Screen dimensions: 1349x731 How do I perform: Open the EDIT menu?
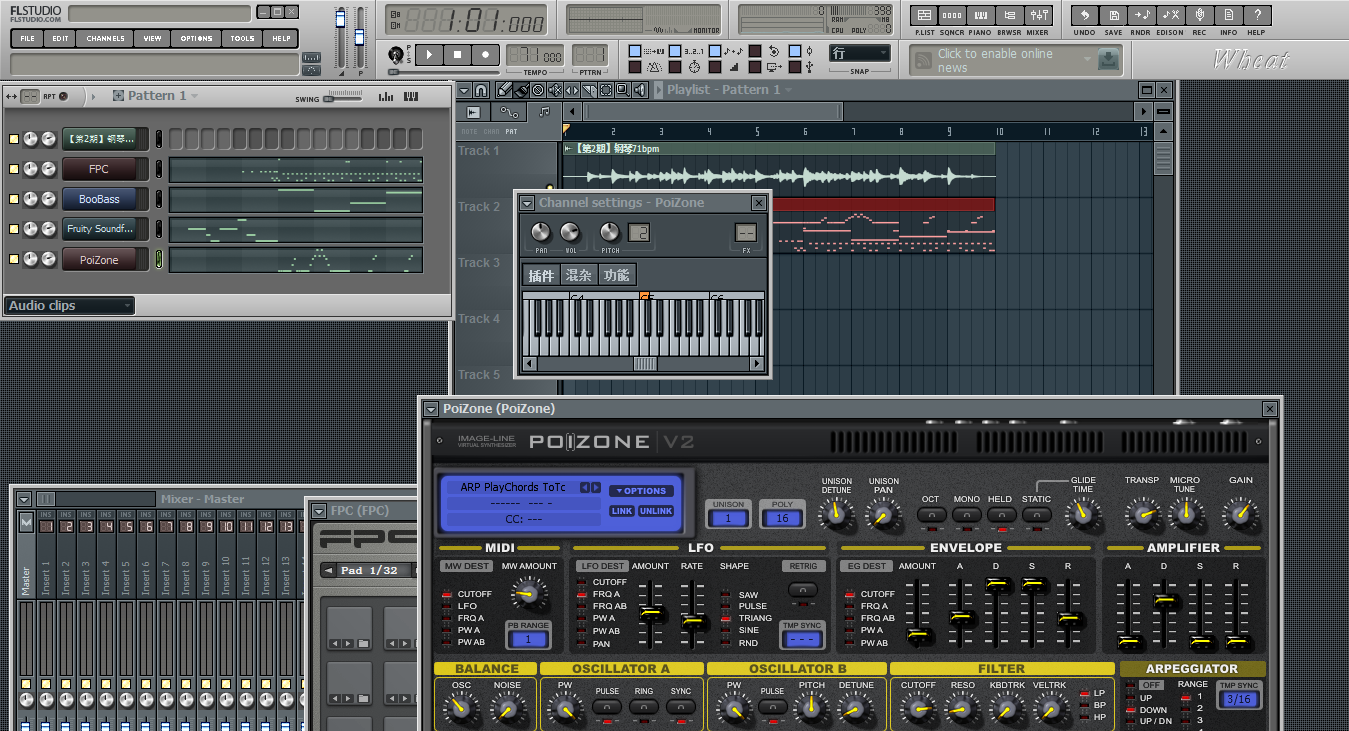pos(61,39)
